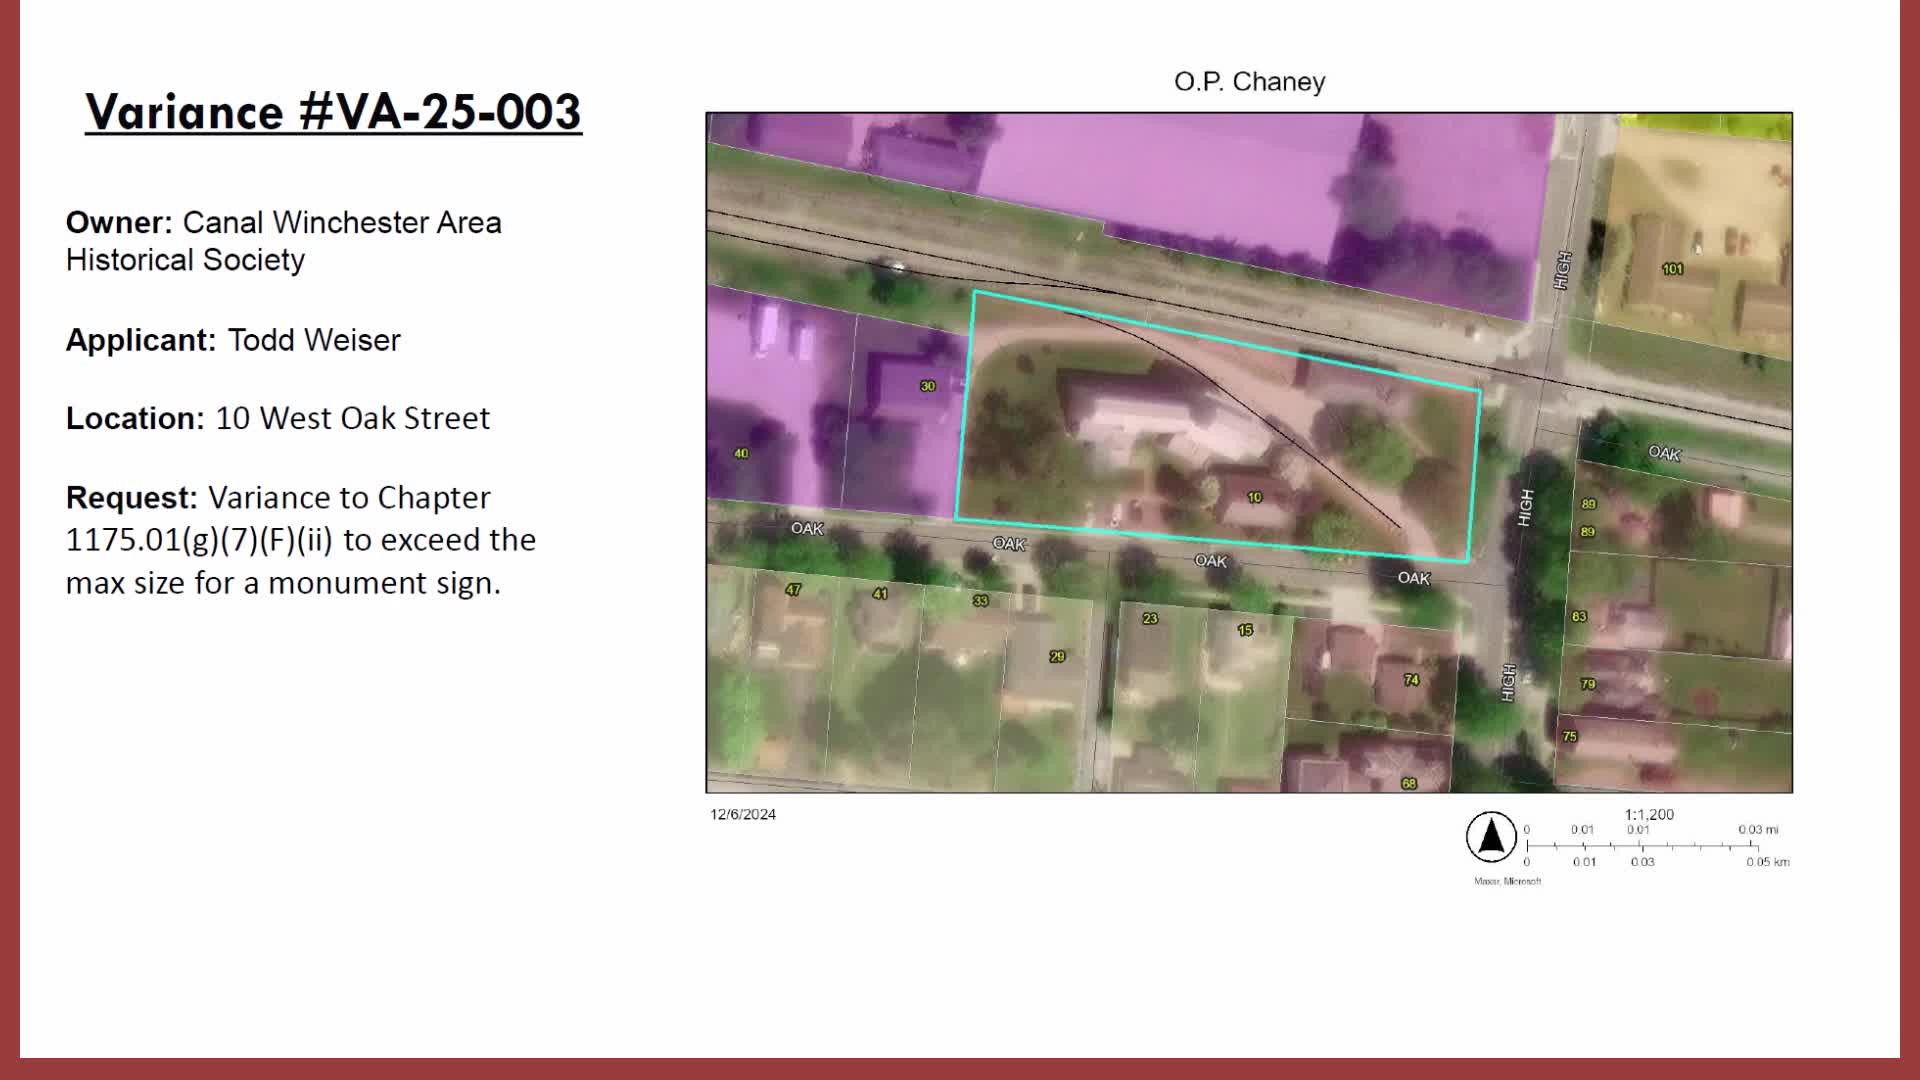The image size is (1920, 1080).
Task: Click the Applicant Todd Weiser line
Action: point(233,340)
